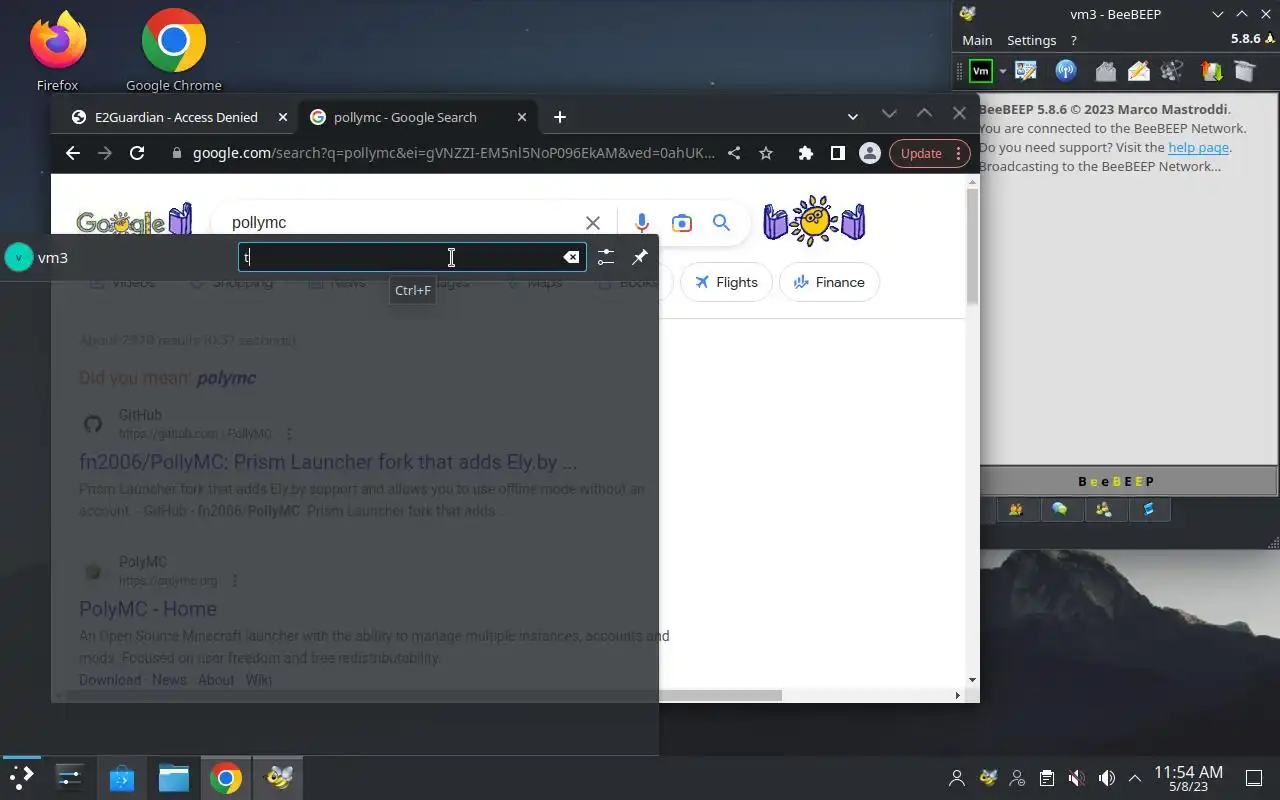
Task: Open the BeeBEEP ? help menu
Action: pyautogui.click(x=1074, y=40)
